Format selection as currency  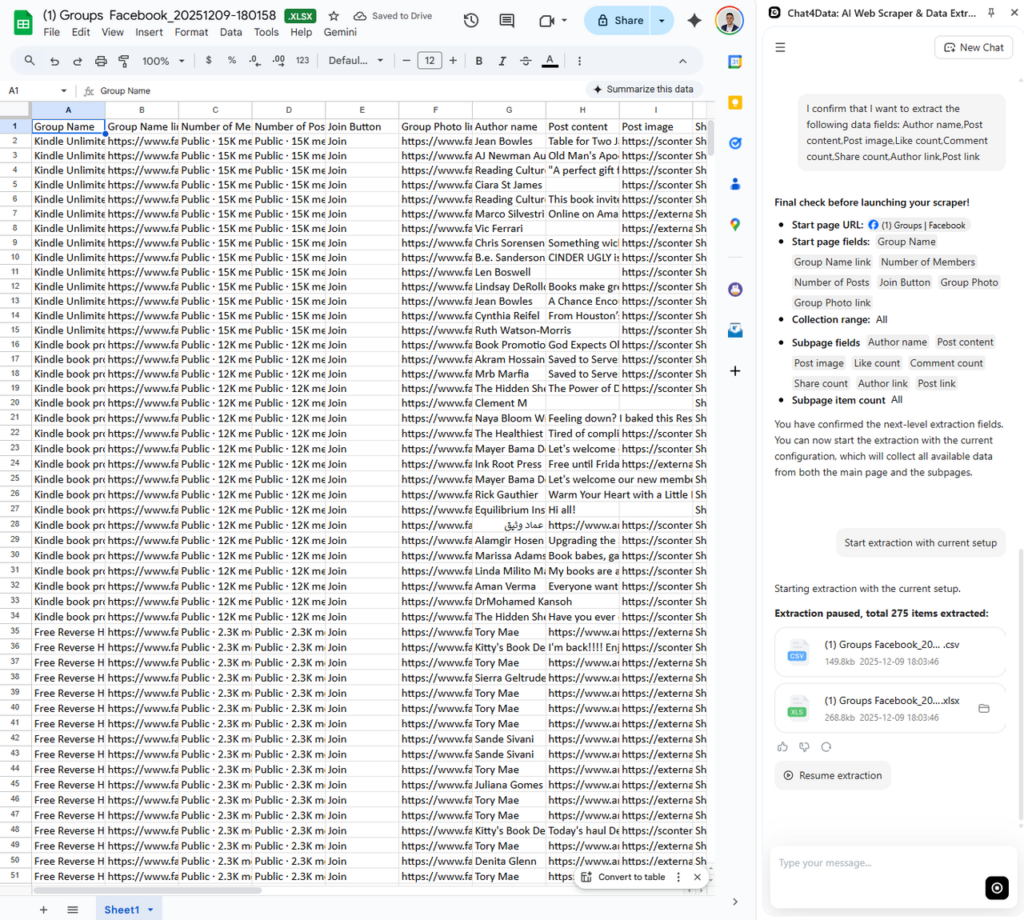pyautogui.click(x=208, y=60)
